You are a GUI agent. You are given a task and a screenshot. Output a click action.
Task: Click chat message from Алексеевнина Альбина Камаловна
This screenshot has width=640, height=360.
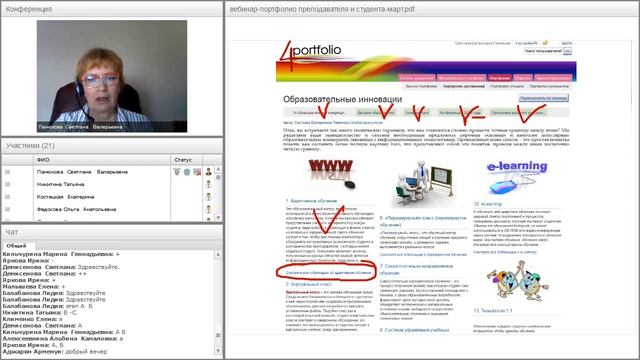point(62,338)
